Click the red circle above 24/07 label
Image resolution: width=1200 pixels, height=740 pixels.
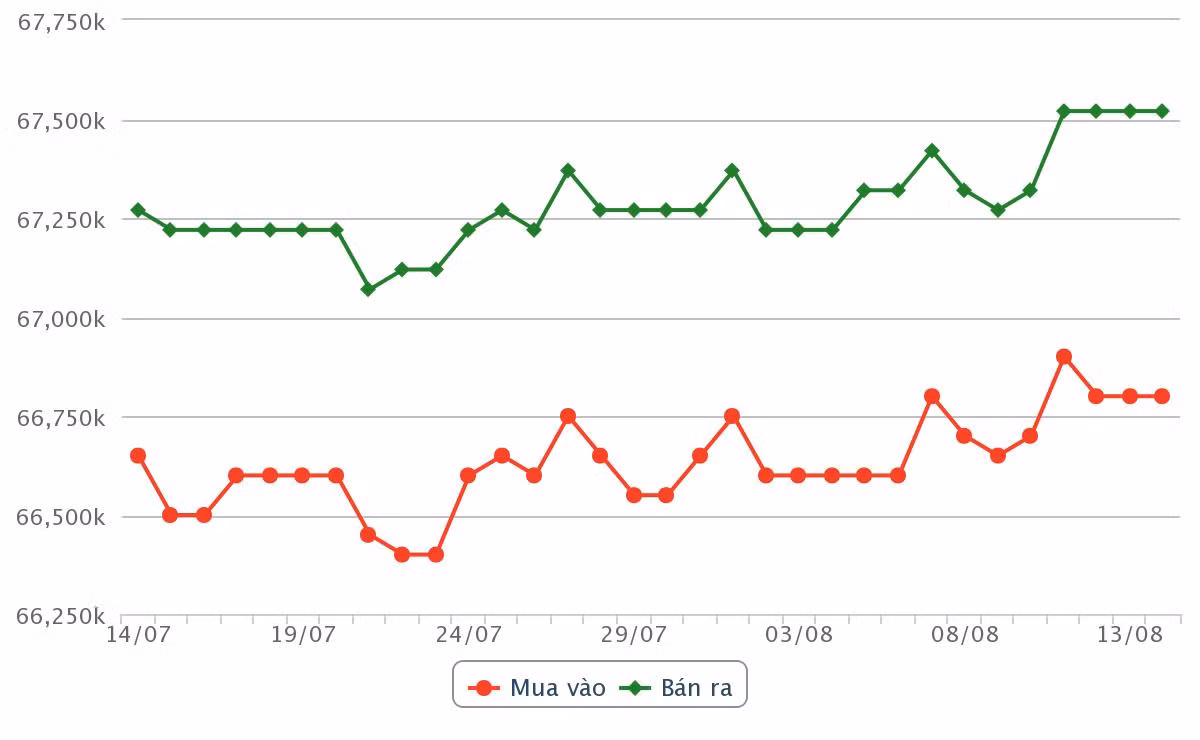pos(468,476)
